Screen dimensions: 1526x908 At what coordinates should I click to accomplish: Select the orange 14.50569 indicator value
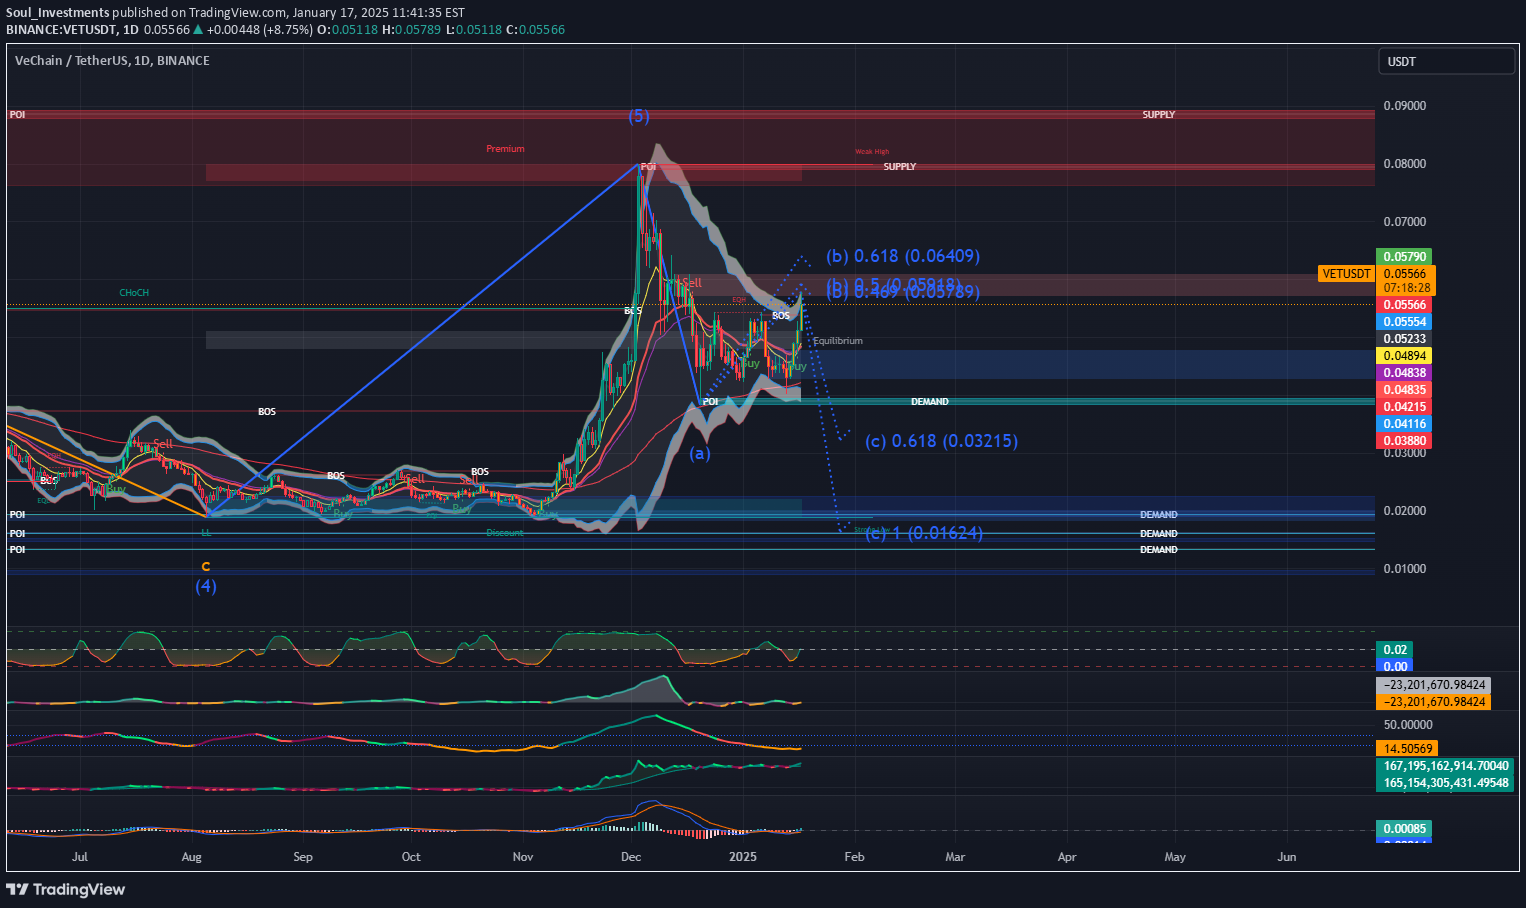tap(1408, 748)
